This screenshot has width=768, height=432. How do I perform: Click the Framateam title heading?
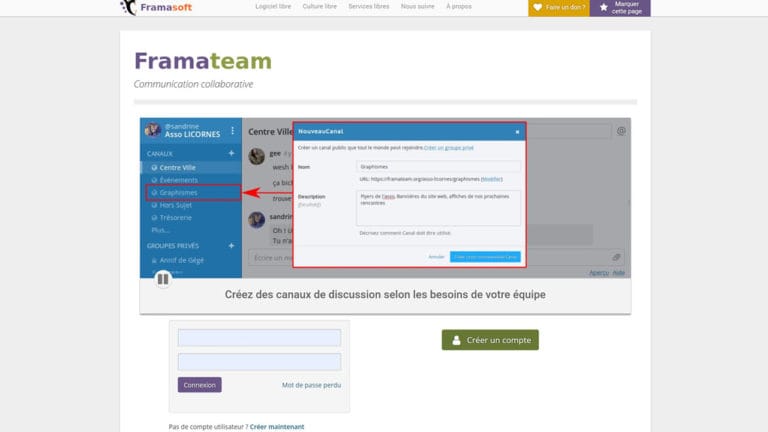click(203, 61)
